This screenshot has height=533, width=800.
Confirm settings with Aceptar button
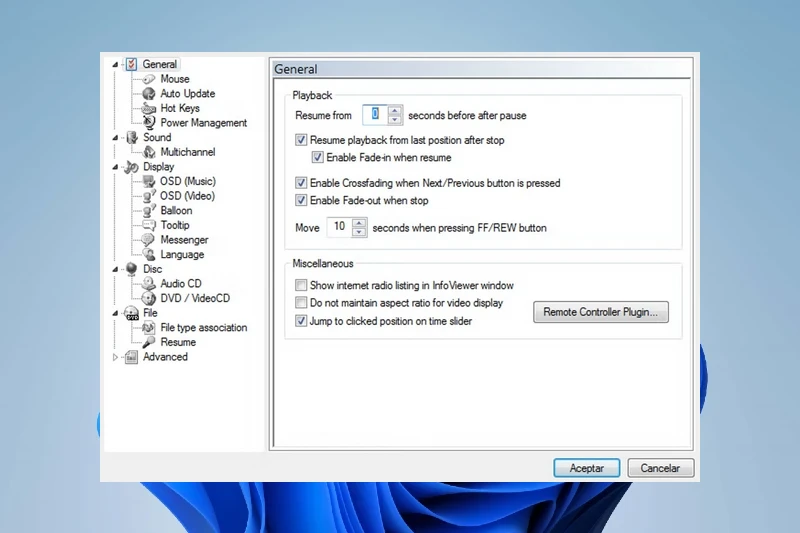pyautogui.click(x=587, y=468)
